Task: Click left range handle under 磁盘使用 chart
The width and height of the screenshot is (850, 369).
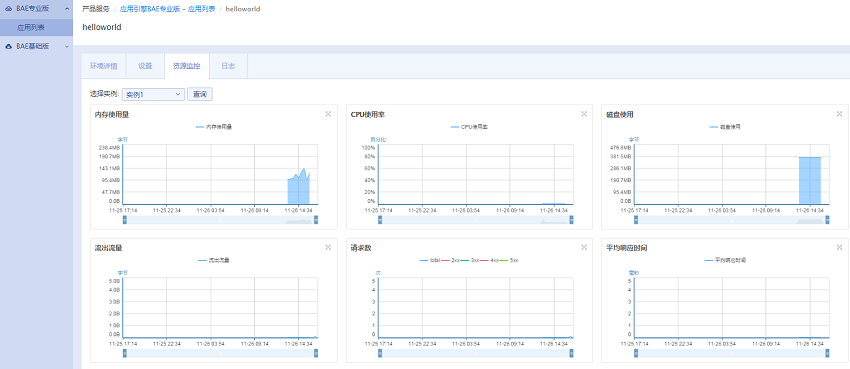Action: 636,219
